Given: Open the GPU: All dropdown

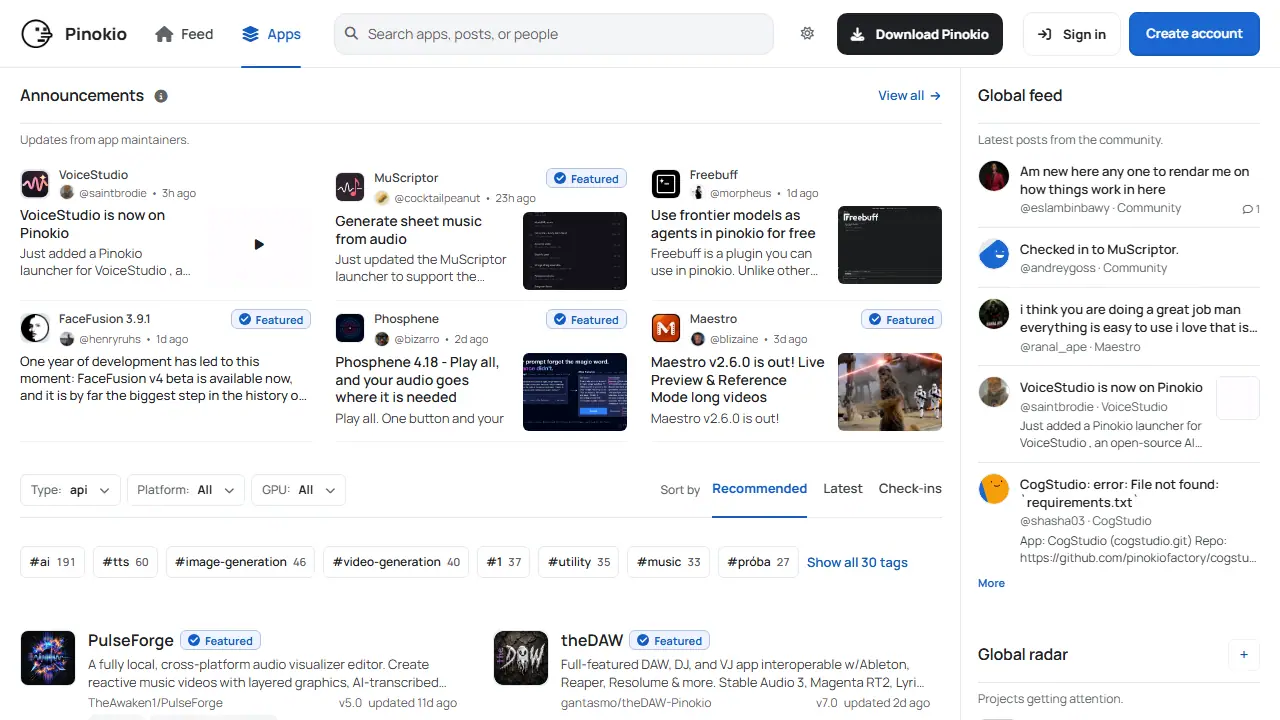Looking at the screenshot, I should 299,490.
